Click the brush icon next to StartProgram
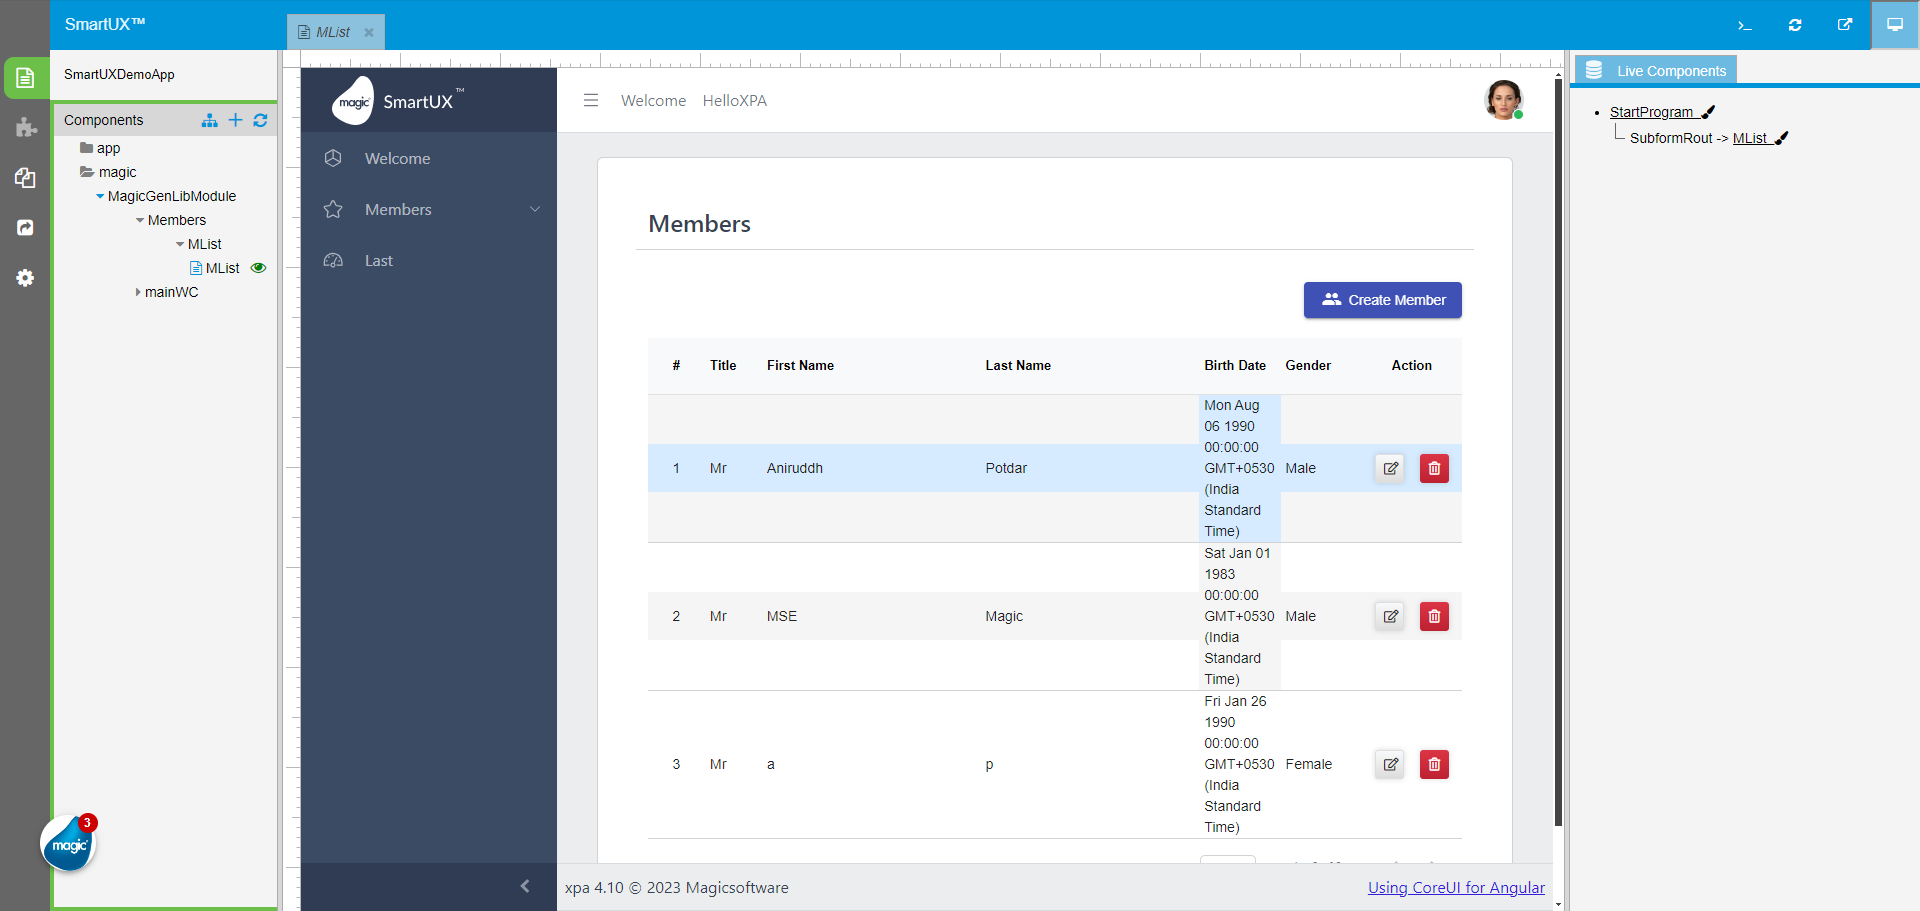This screenshot has height=911, width=1920. [x=1707, y=112]
